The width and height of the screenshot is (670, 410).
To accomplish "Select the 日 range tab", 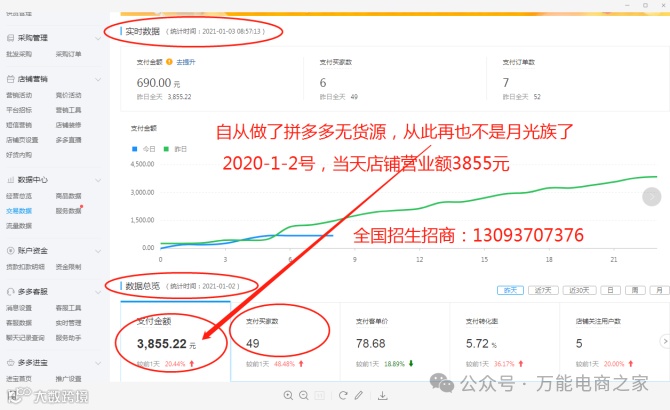I will click(610, 290).
